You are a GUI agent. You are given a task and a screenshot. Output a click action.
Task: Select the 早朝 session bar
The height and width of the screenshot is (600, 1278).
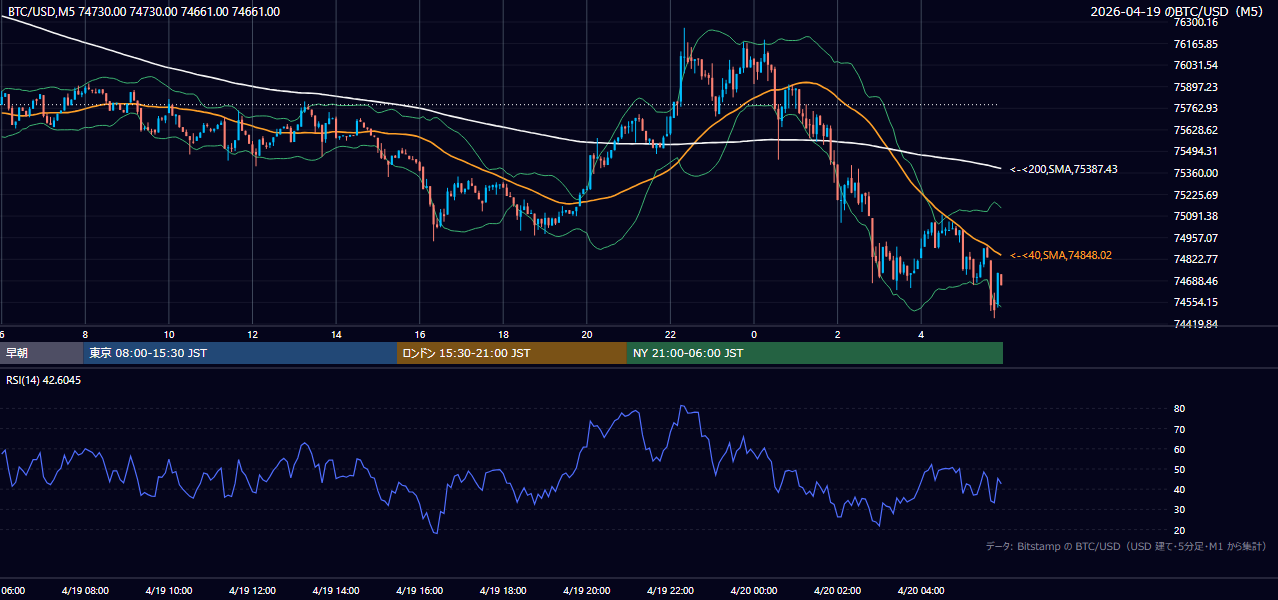[41, 353]
